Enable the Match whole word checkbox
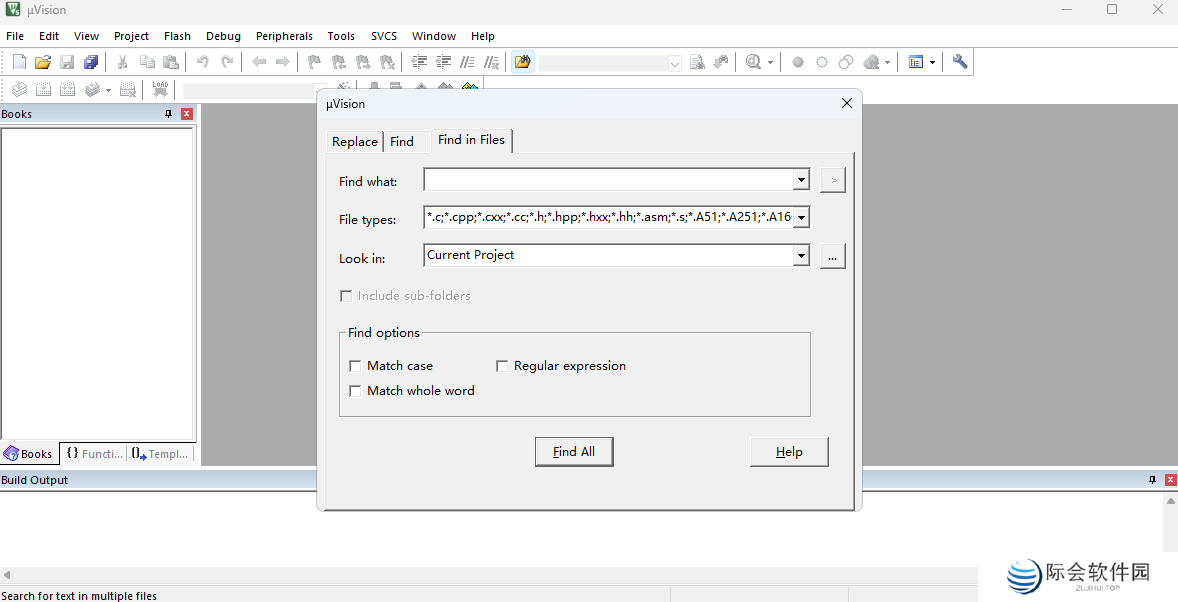 (355, 391)
